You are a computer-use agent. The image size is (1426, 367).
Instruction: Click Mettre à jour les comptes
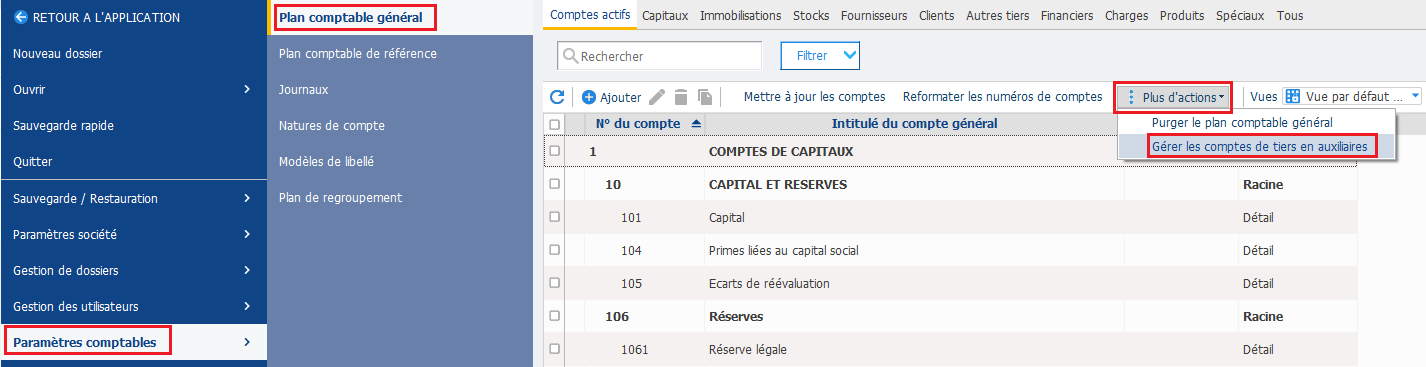click(x=814, y=97)
